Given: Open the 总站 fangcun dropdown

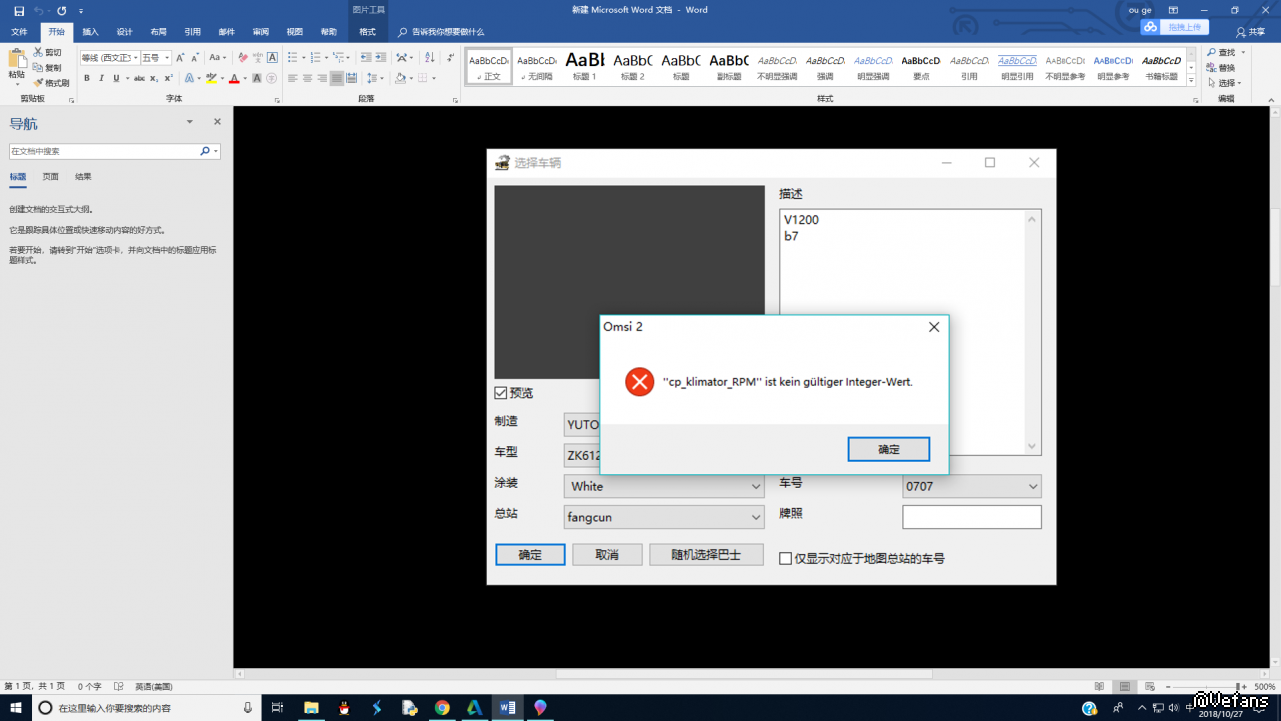Looking at the screenshot, I should click(x=756, y=517).
